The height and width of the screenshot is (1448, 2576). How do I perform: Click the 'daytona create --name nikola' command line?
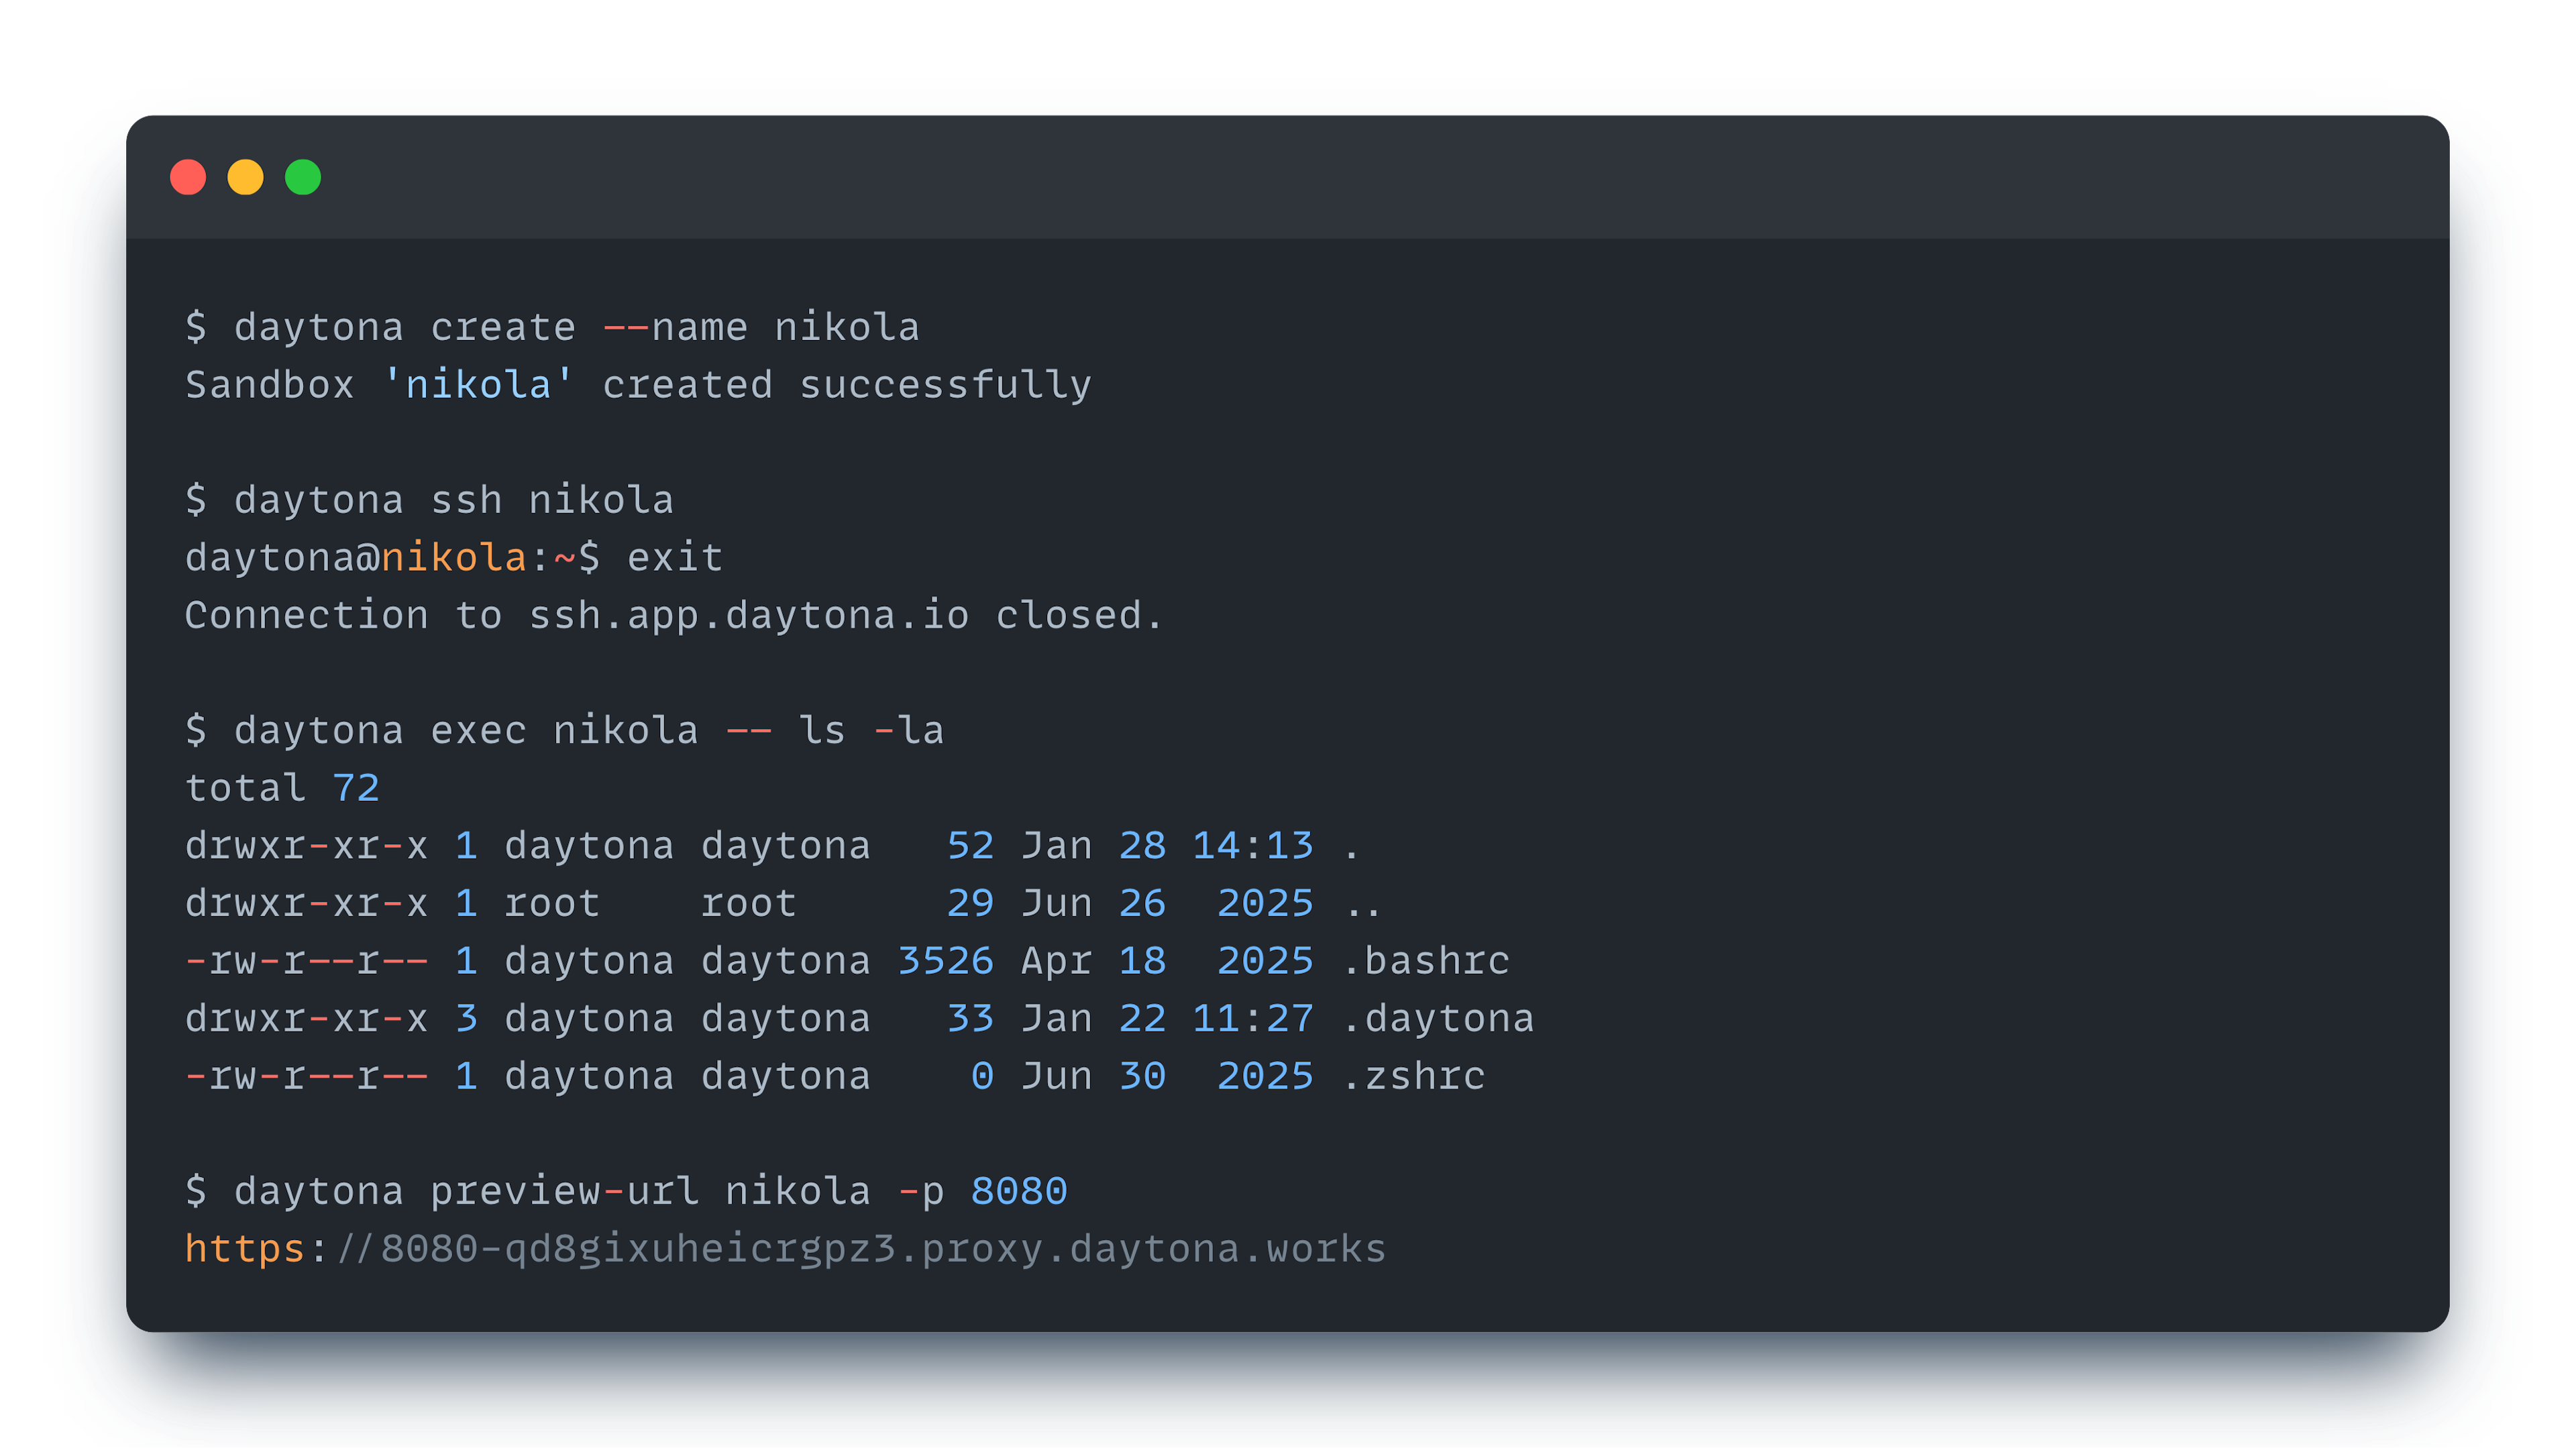pyautogui.click(x=552, y=327)
